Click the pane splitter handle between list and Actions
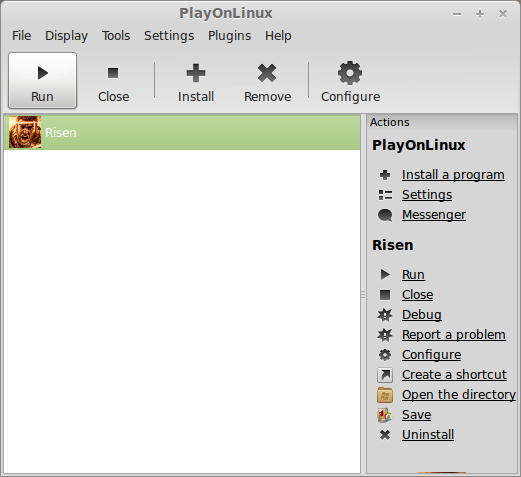This screenshot has width=521, height=477. 363,295
